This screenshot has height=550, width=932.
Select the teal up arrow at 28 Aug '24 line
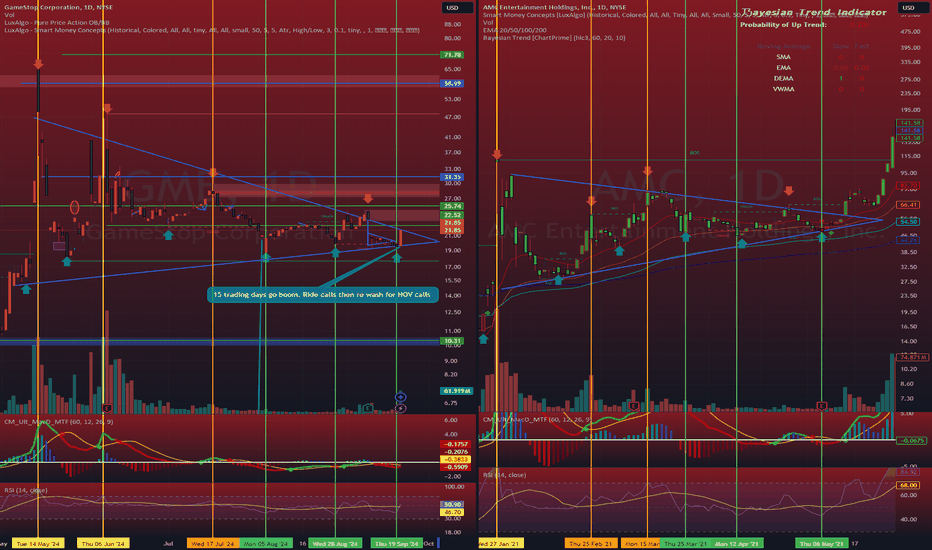tap(335, 252)
